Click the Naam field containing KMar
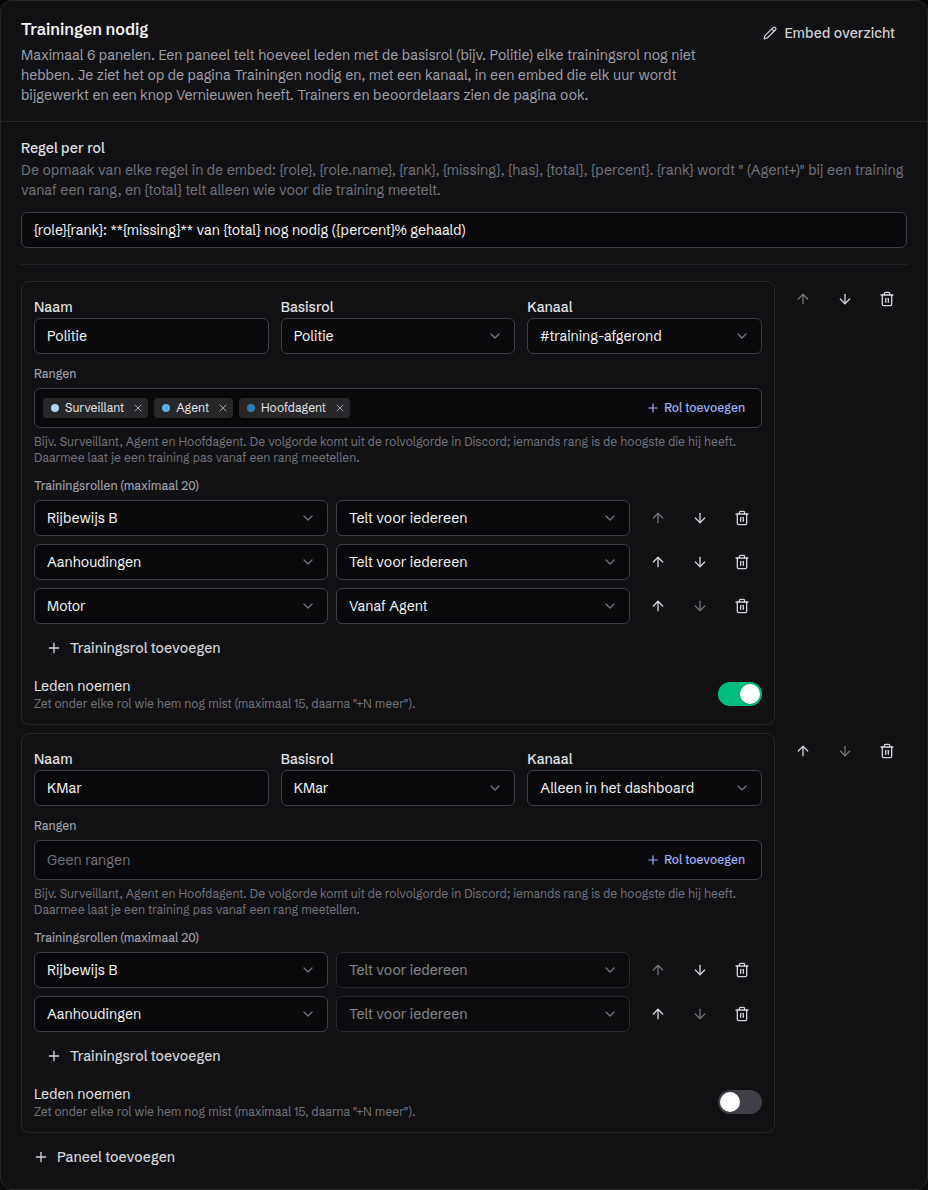This screenshot has height=1190, width=928. pos(151,788)
